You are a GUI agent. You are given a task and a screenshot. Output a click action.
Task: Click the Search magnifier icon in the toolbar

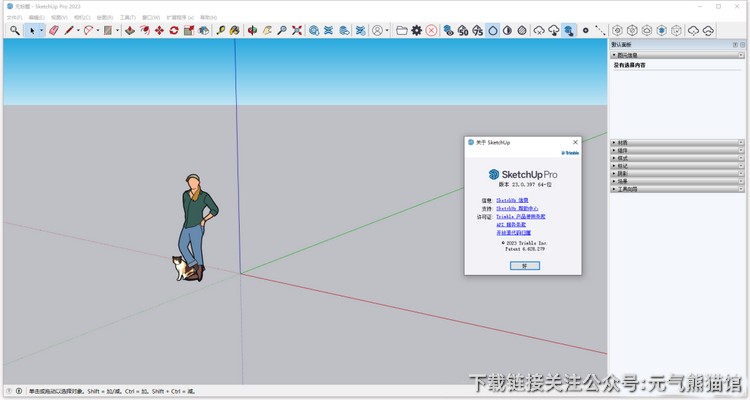[14, 31]
